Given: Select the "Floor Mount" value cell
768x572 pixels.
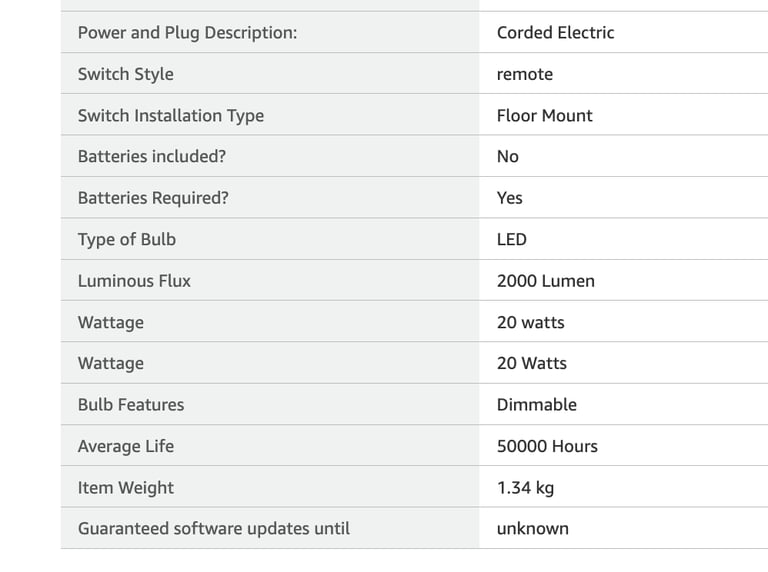Looking at the screenshot, I should pos(544,115).
